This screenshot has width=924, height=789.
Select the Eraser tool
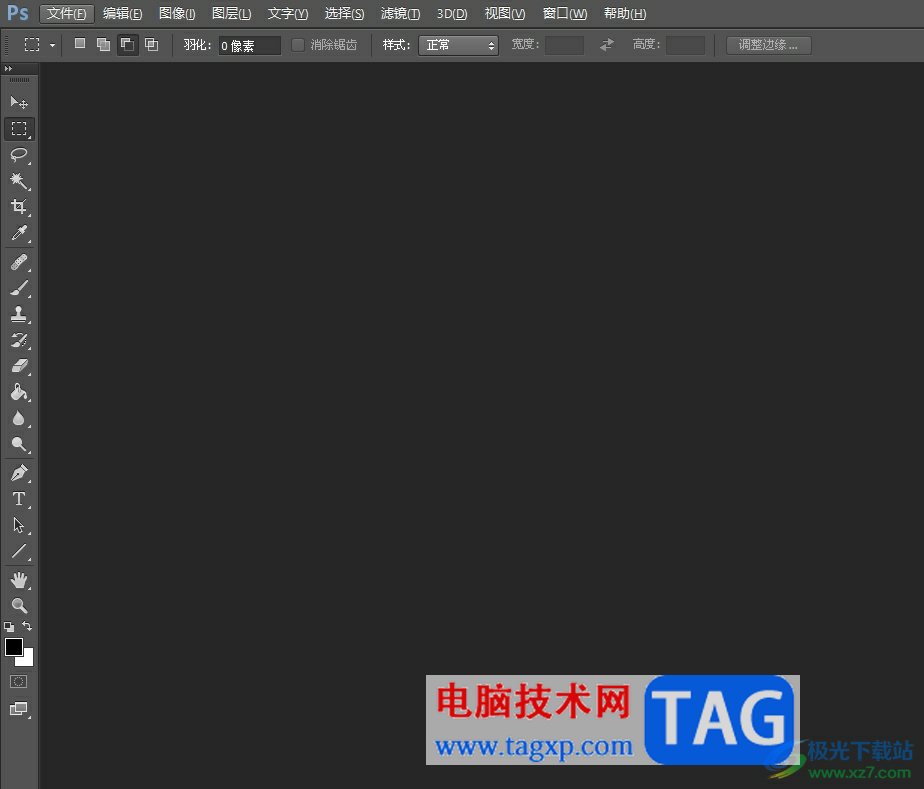click(x=19, y=366)
